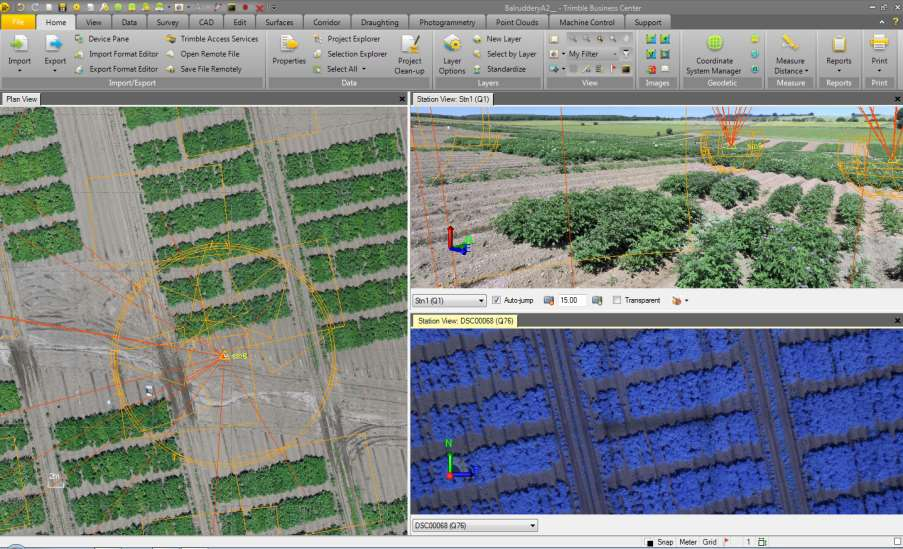Activate the Plan View tab

[x=21, y=99]
